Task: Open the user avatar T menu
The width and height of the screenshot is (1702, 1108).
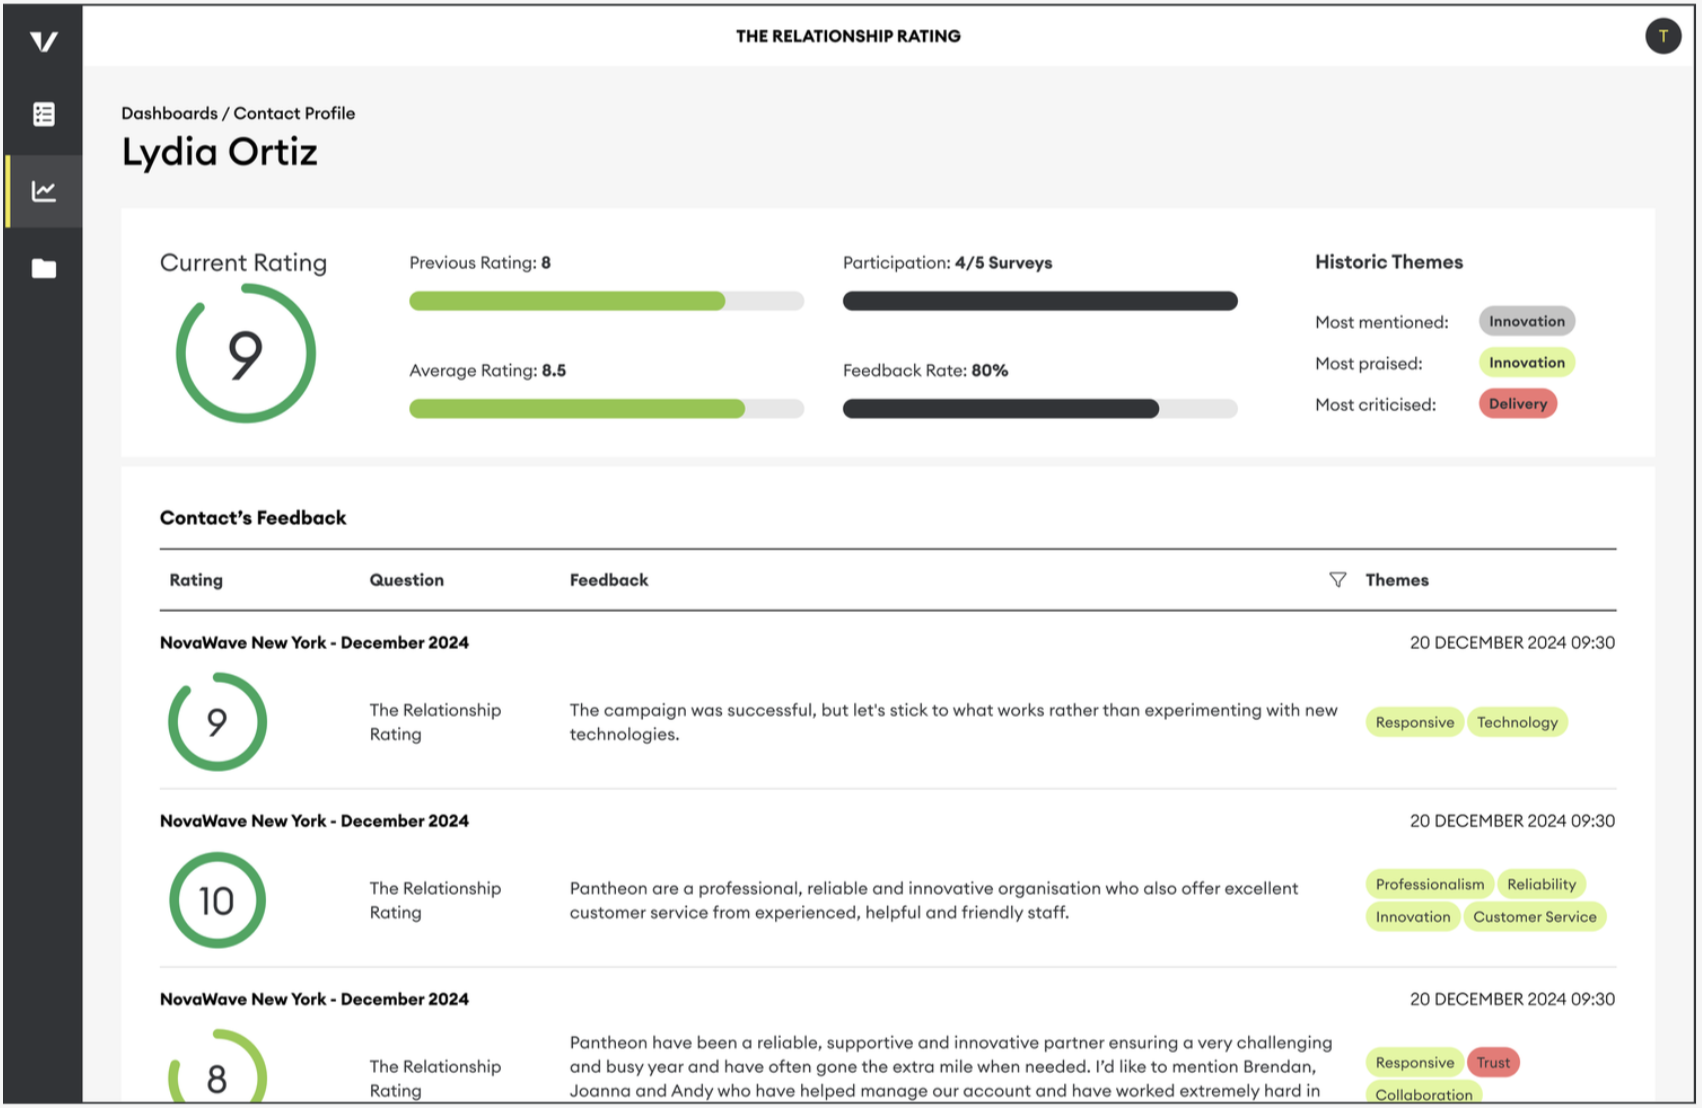Action: point(1662,36)
